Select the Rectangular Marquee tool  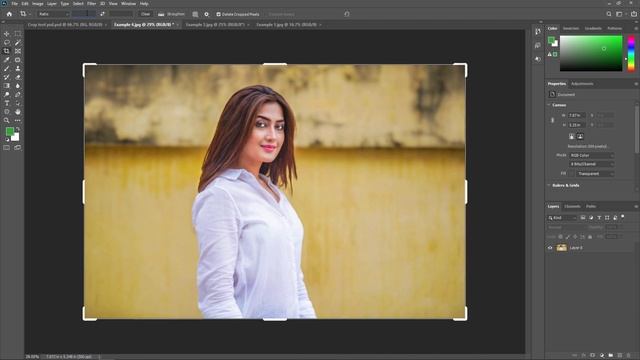(18, 34)
